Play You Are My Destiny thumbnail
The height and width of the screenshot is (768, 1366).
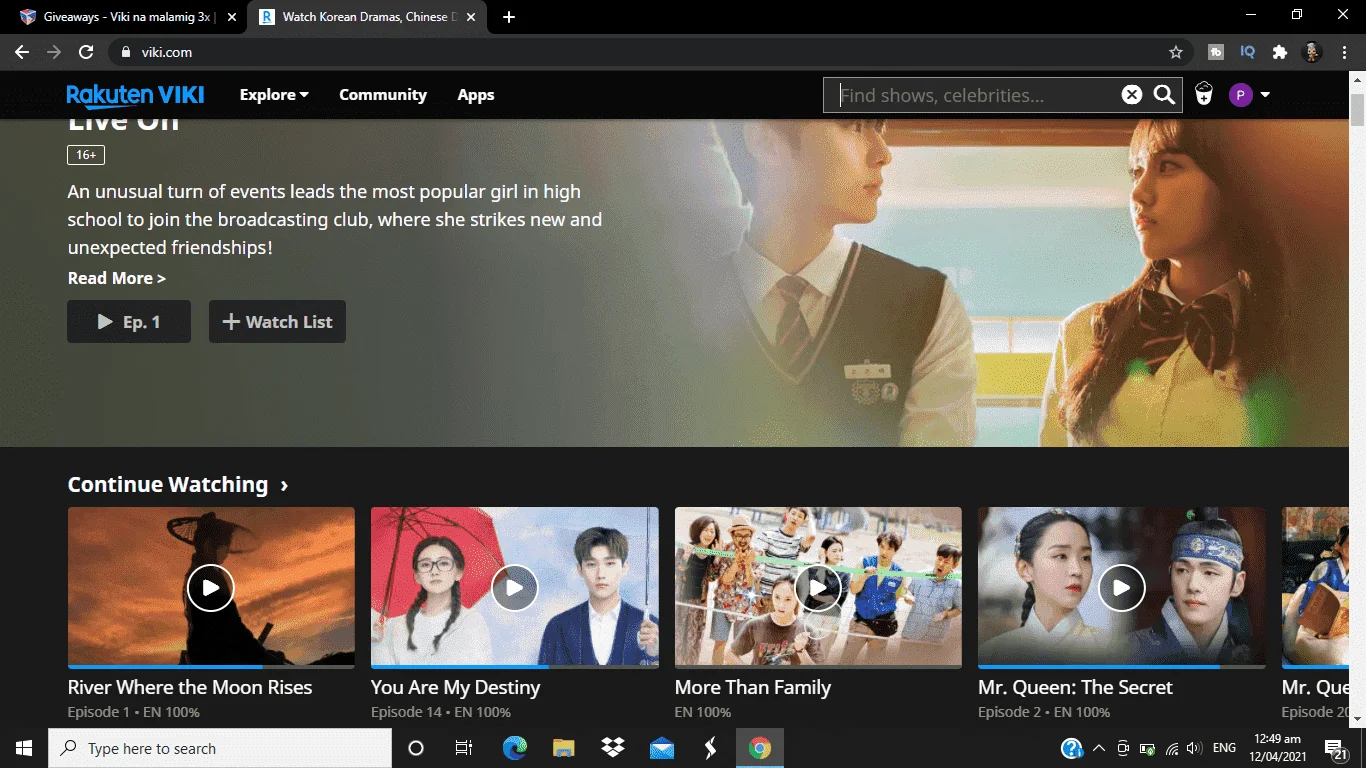coord(515,587)
